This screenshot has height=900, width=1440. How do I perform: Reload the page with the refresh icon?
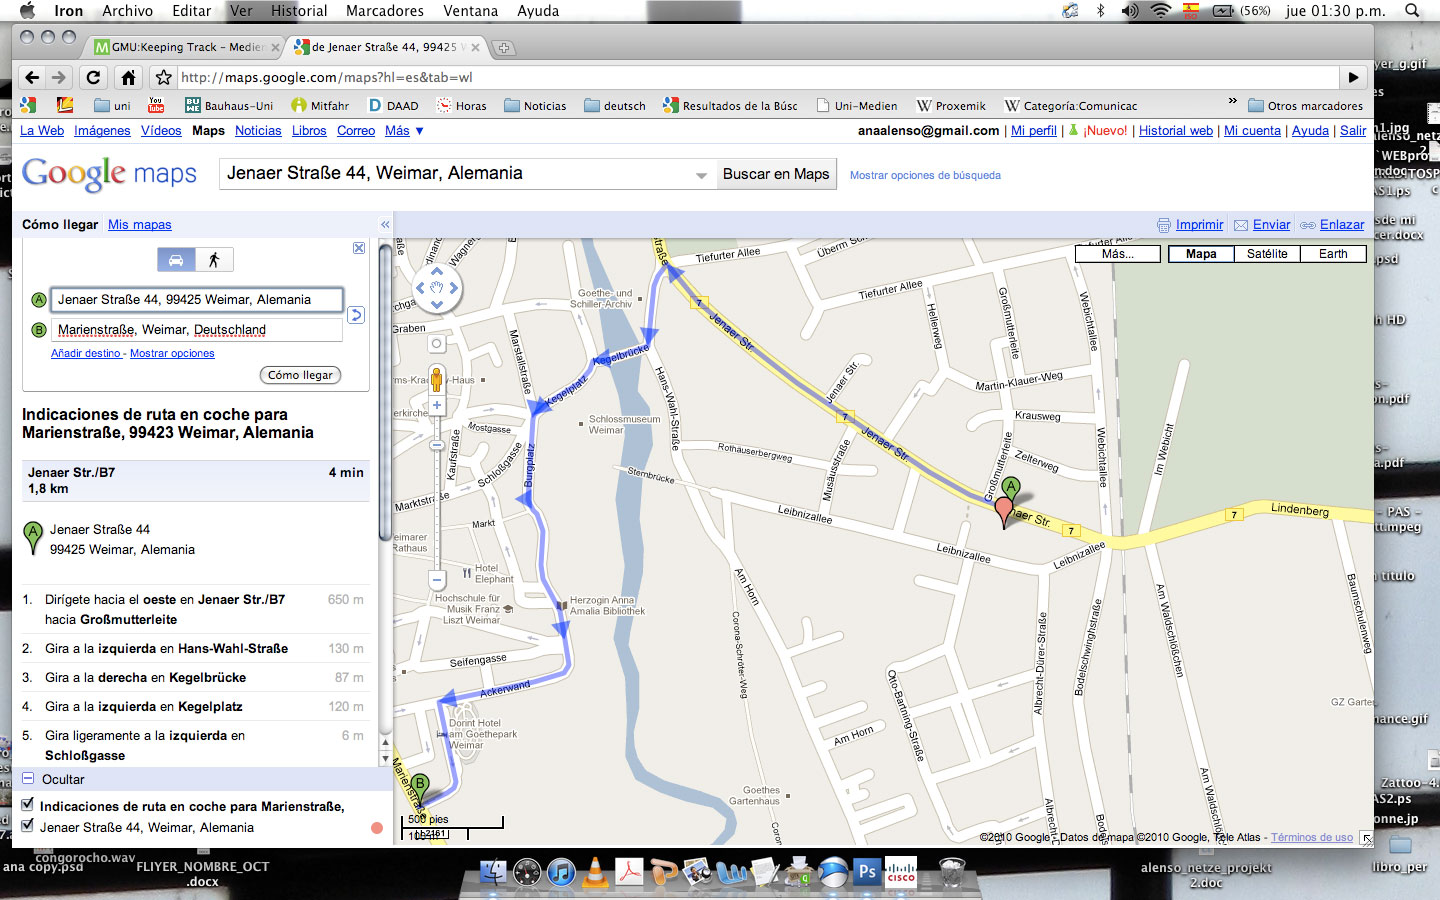point(93,77)
